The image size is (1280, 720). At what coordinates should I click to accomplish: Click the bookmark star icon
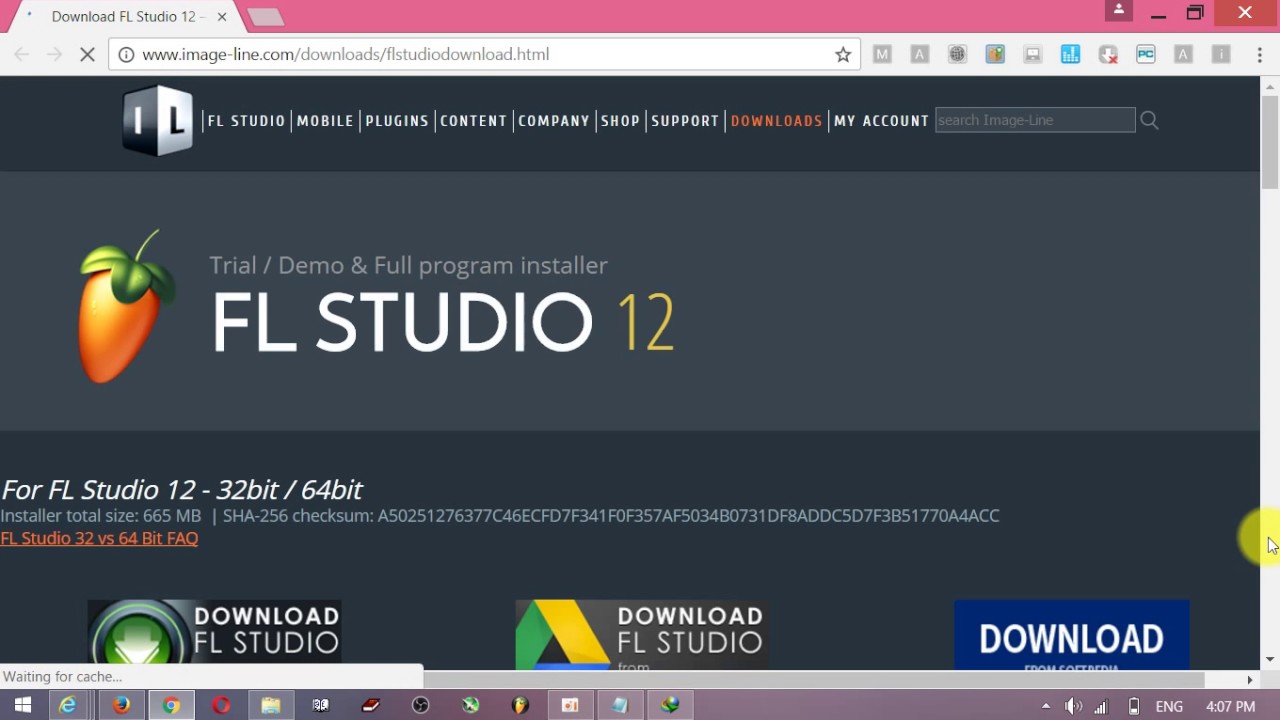click(x=843, y=55)
